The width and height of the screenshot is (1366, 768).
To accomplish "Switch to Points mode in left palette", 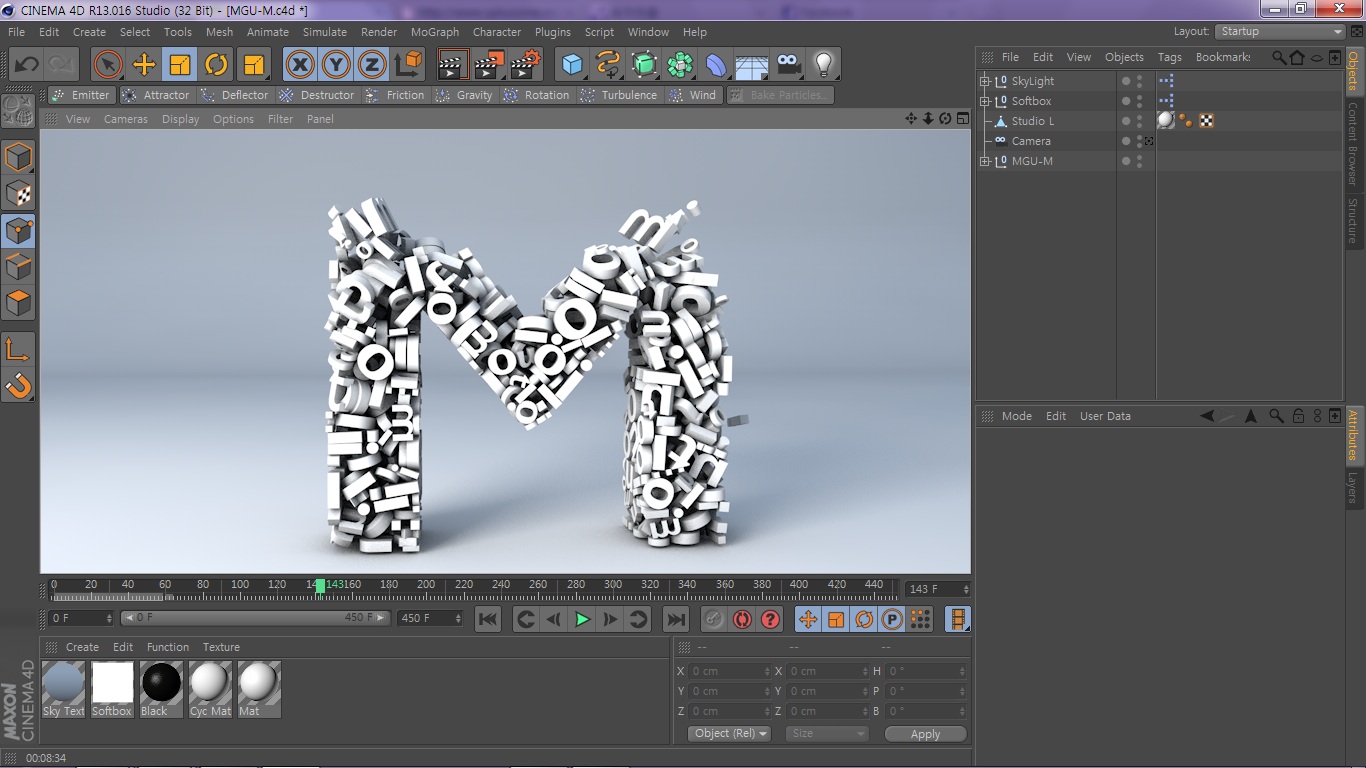I will tap(19, 230).
